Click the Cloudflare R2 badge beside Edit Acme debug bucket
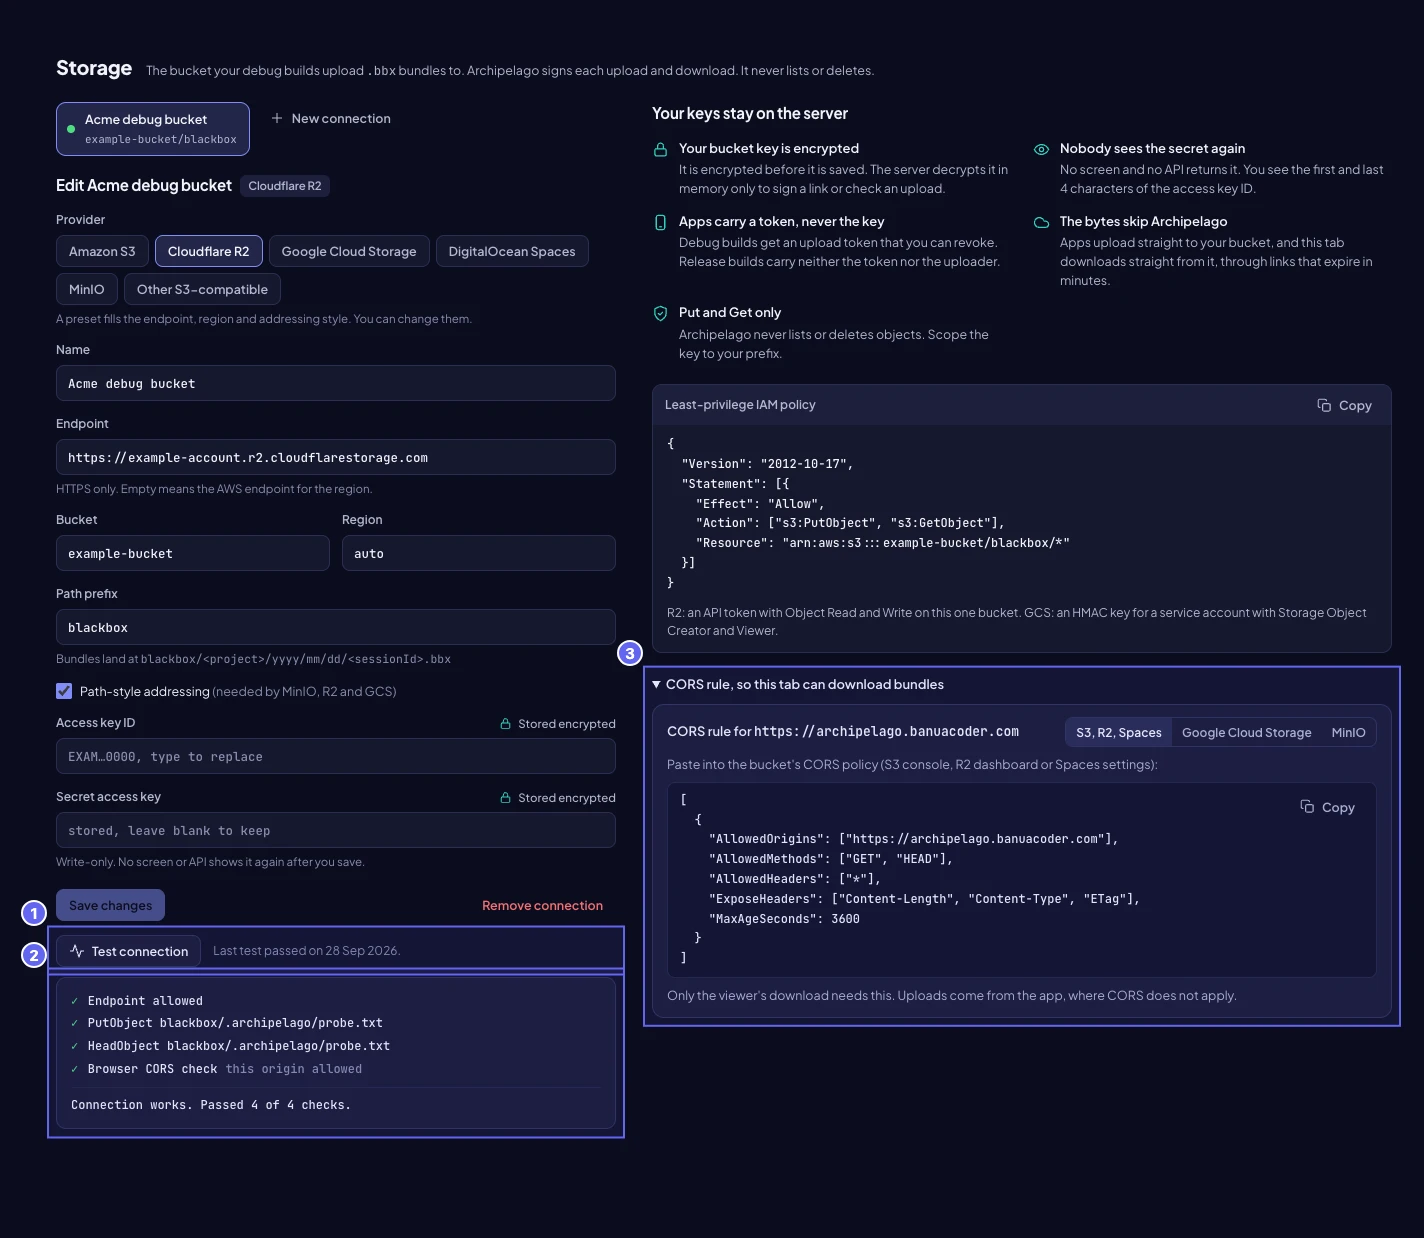This screenshot has height=1238, width=1424. pyautogui.click(x=285, y=186)
